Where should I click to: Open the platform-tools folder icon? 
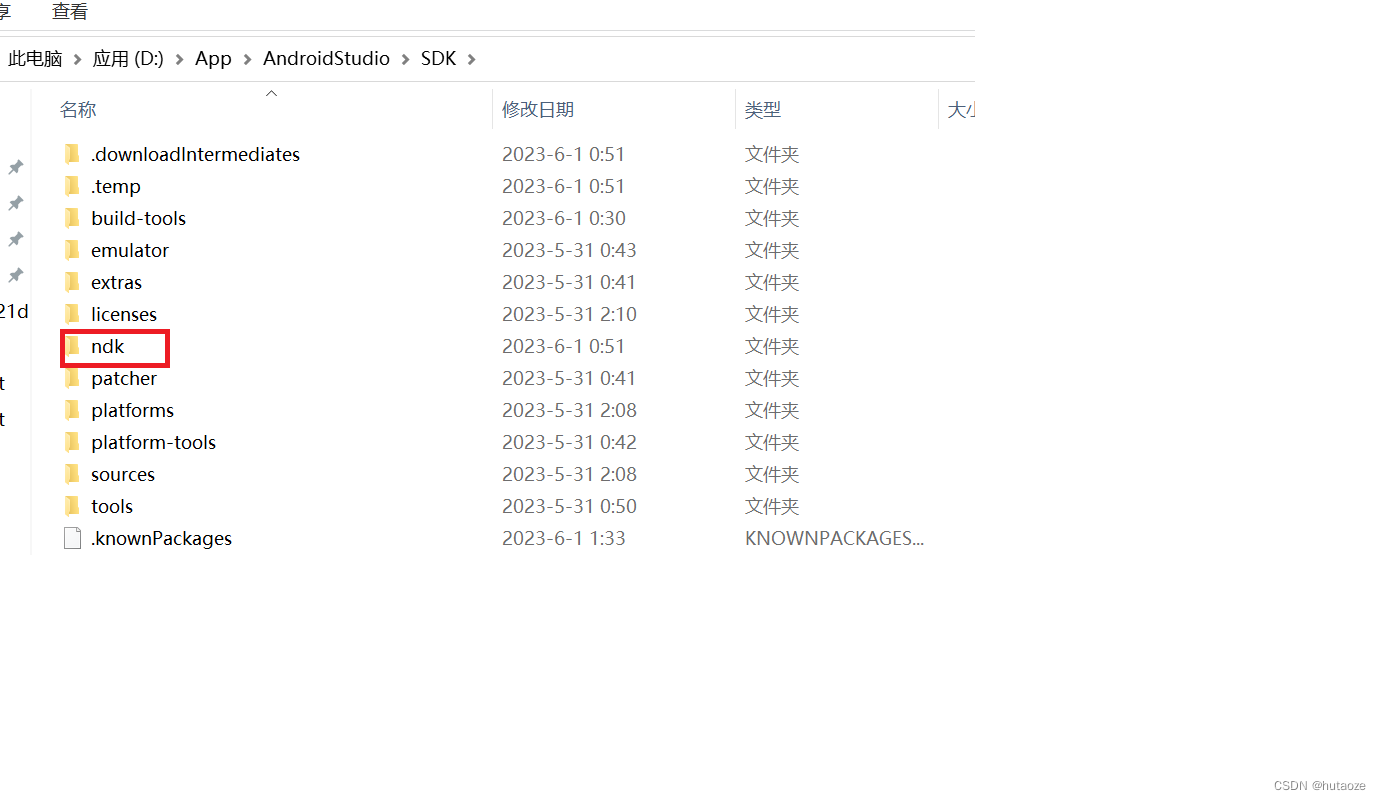(72, 442)
